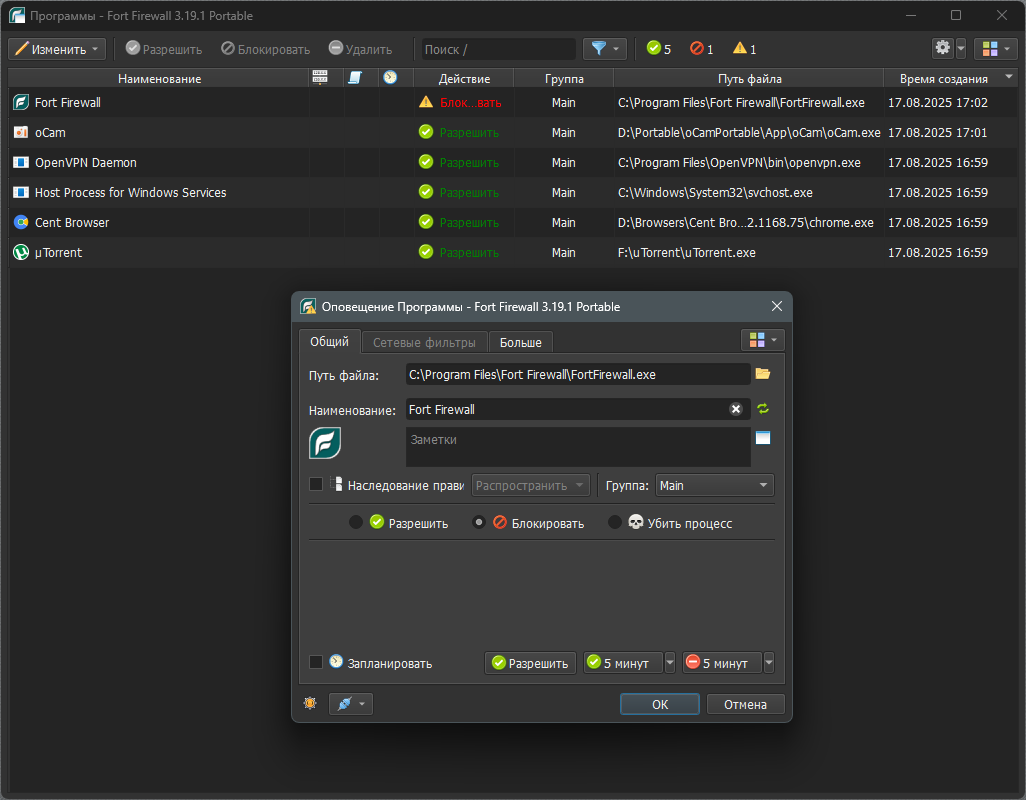1026x800 pixels.
Task: Click the allow for 5 минут button
Action: 624,663
